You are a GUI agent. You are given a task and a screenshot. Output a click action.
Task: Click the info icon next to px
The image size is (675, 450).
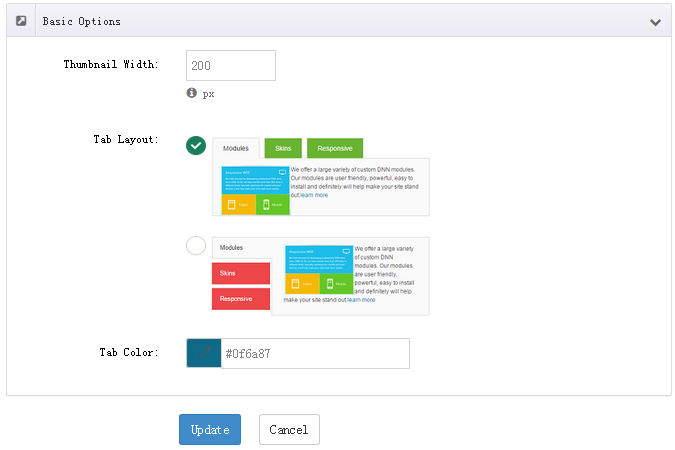(192, 93)
